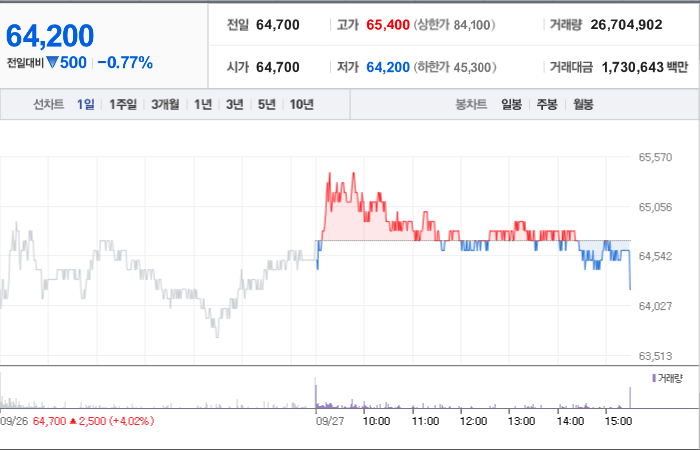The width and height of the screenshot is (700, 450).
Task: Click the 거래대금 1,730,643 백만 value
Action: coord(645,67)
